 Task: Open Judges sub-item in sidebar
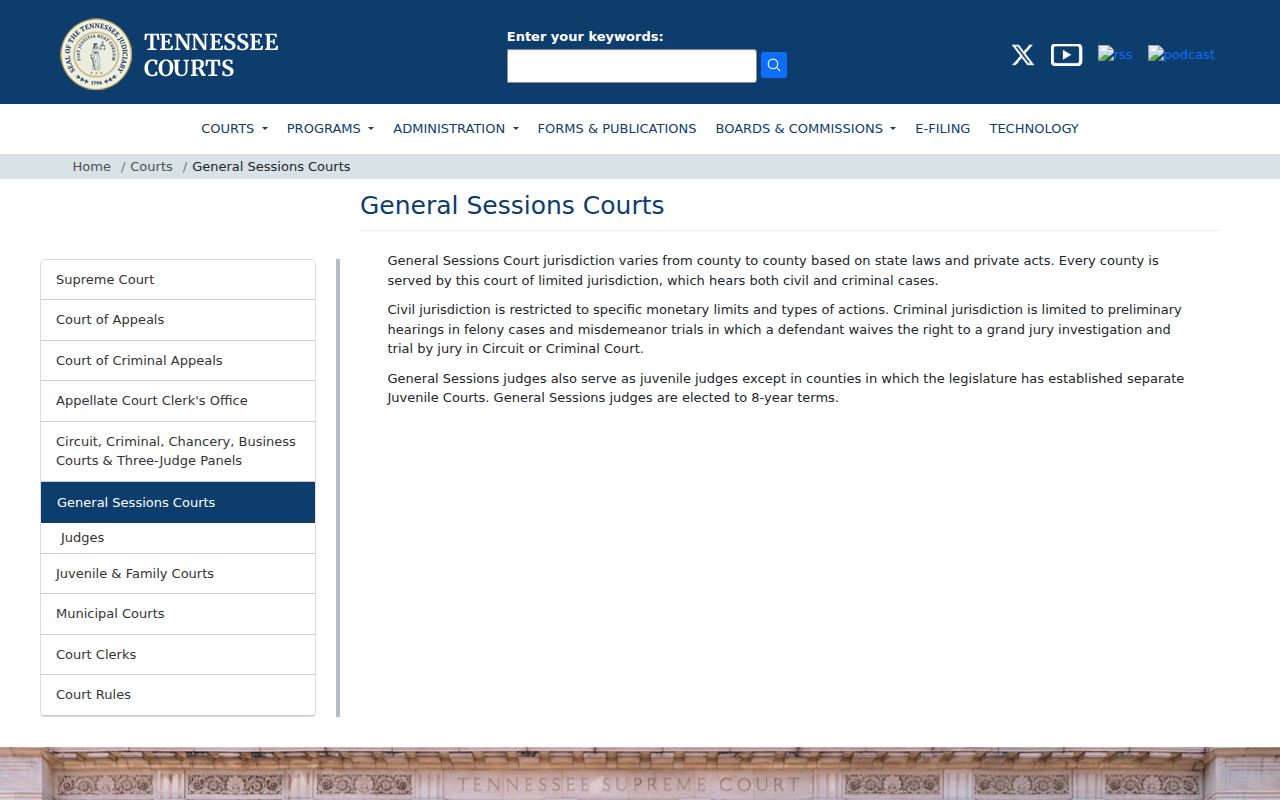pyautogui.click(x=178, y=538)
